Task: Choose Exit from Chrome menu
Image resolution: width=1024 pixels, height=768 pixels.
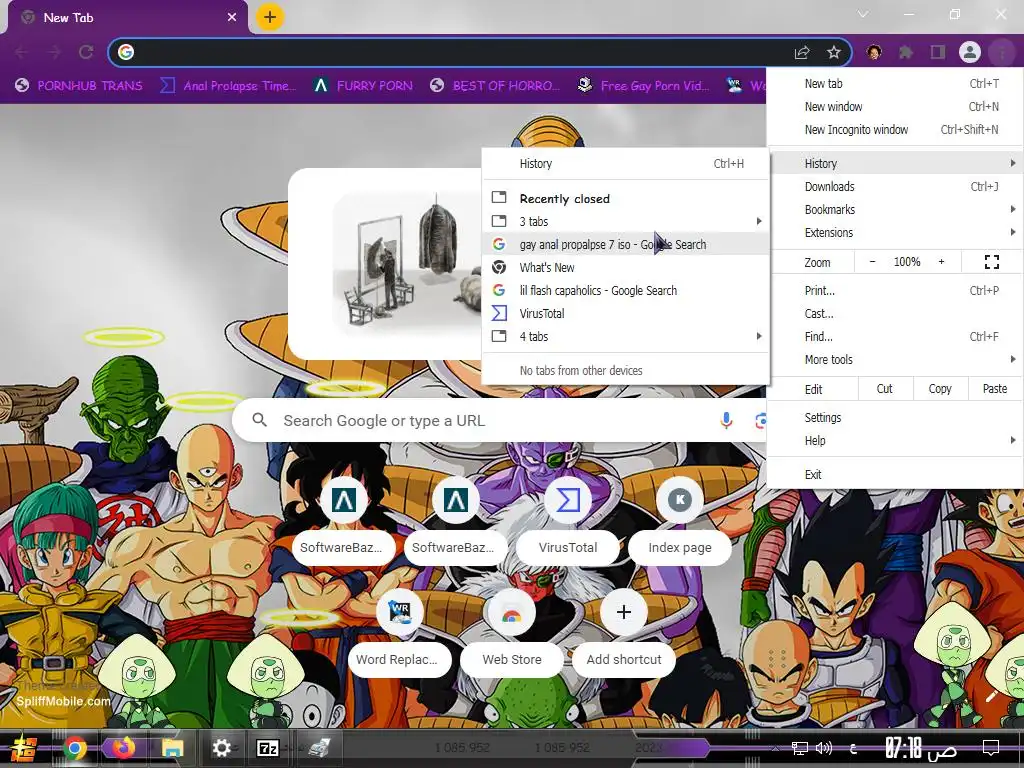Action: pos(895,475)
